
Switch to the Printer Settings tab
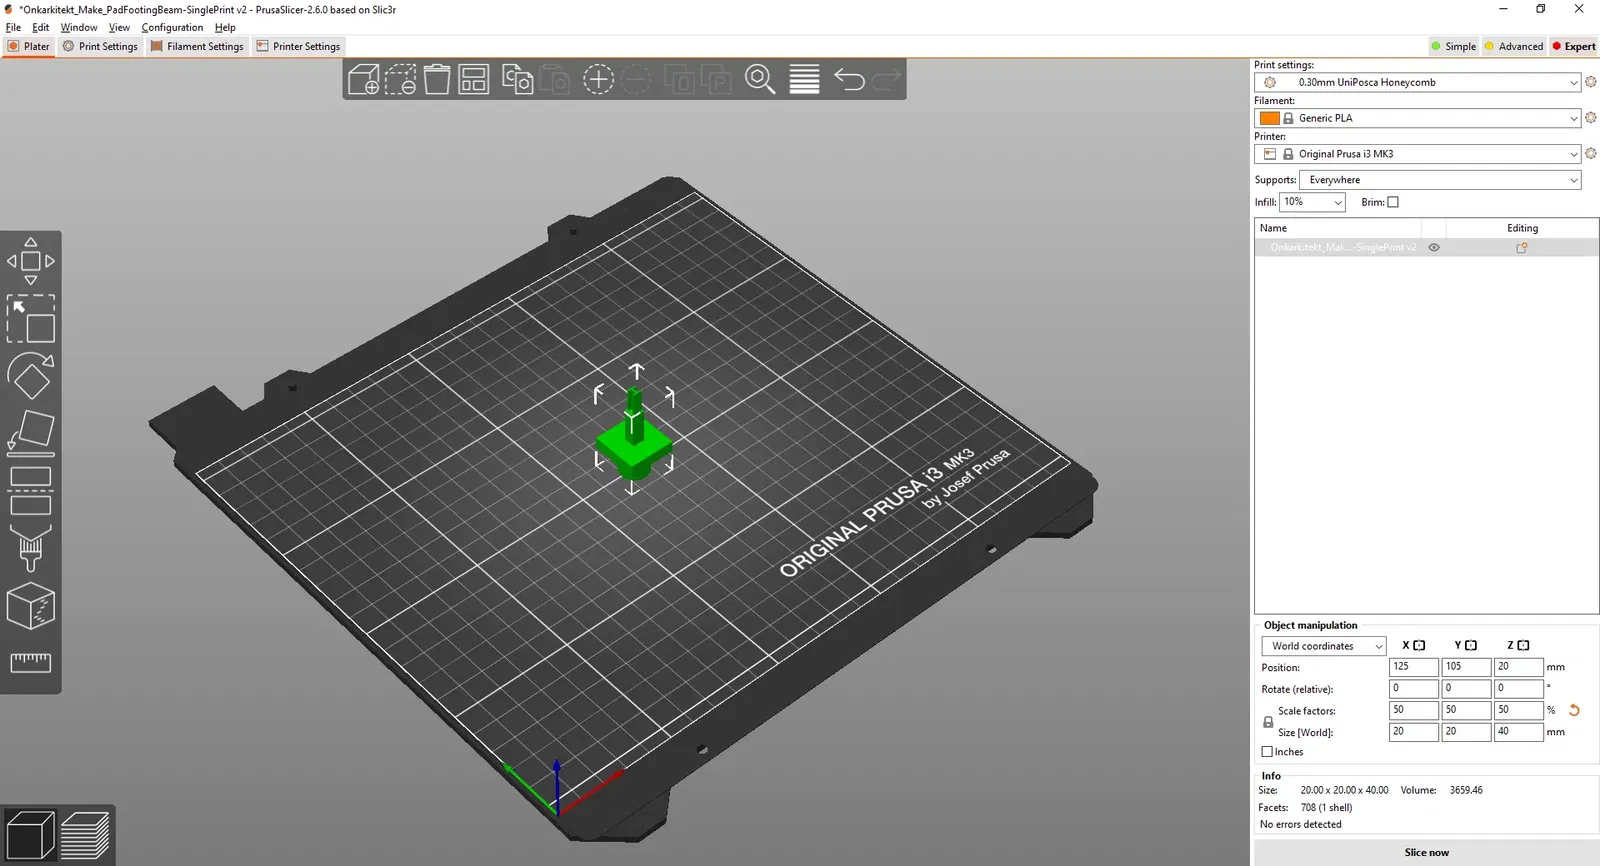coord(298,46)
